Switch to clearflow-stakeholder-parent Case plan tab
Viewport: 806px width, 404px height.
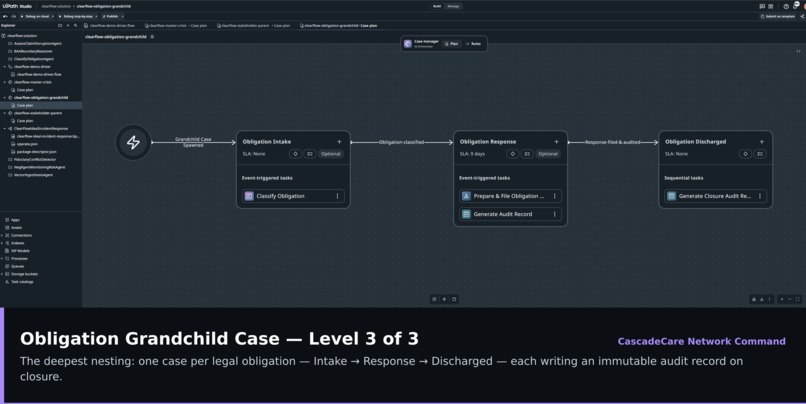click(x=253, y=25)
